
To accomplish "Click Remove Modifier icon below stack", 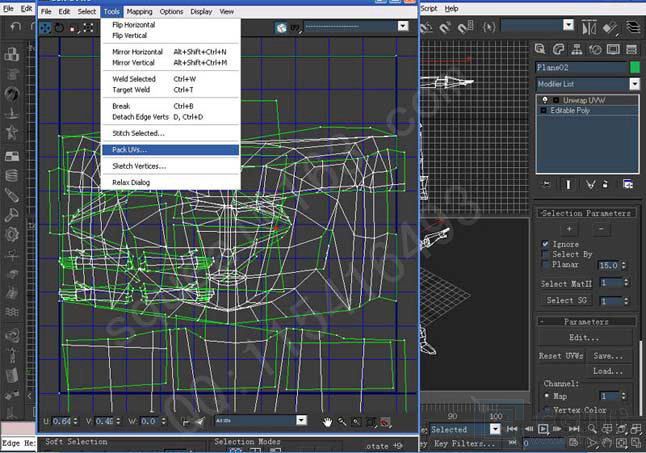I will [x=605, y=184].
